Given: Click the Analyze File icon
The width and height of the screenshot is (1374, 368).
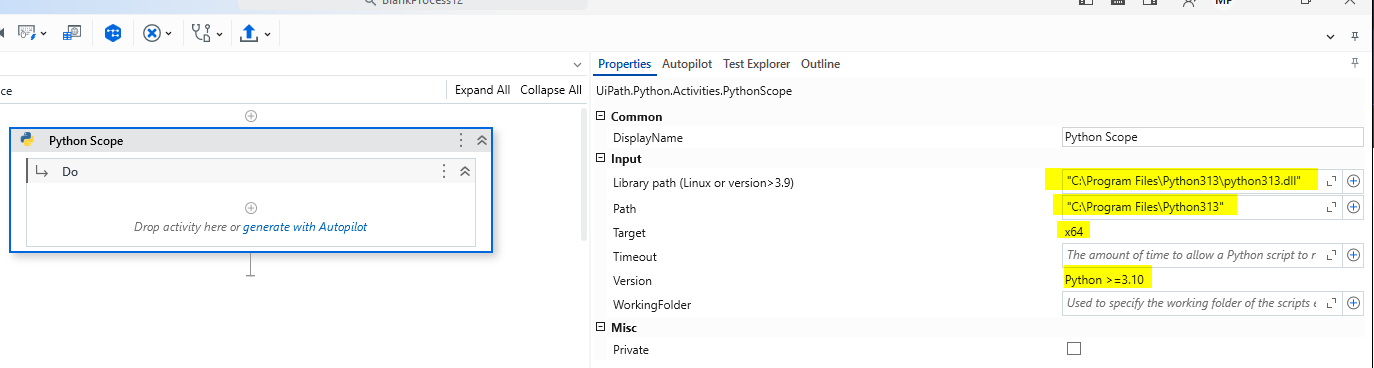Looking at the screenshot, I should pos(201,33).
